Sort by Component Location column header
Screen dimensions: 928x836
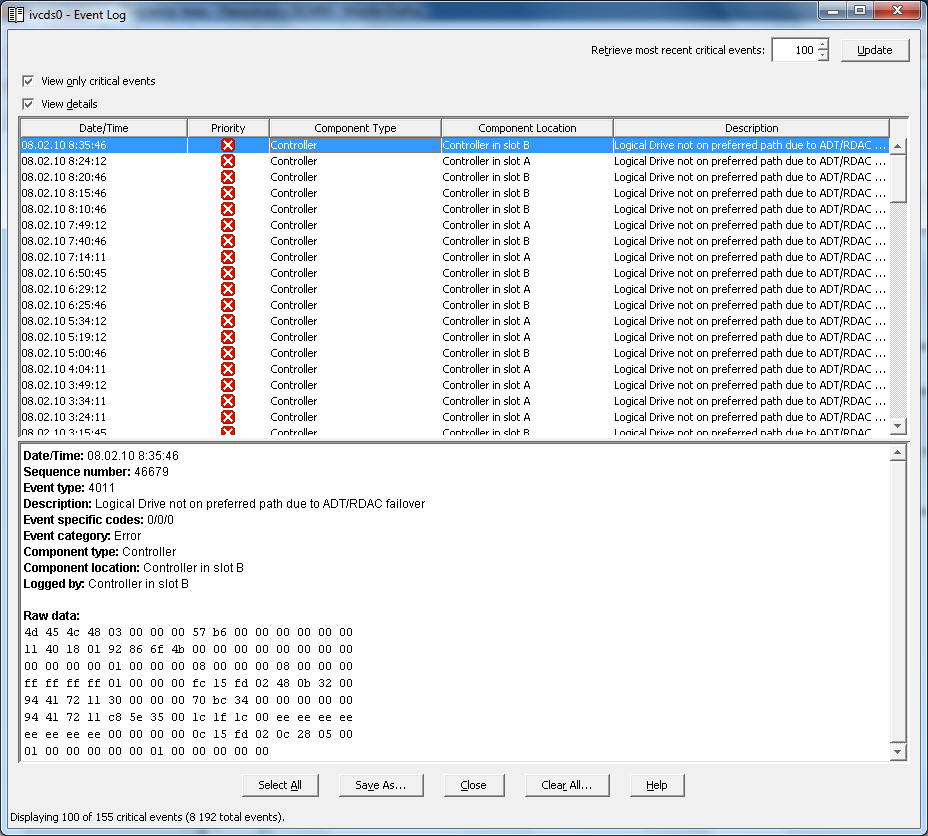[x=527, y=128]
